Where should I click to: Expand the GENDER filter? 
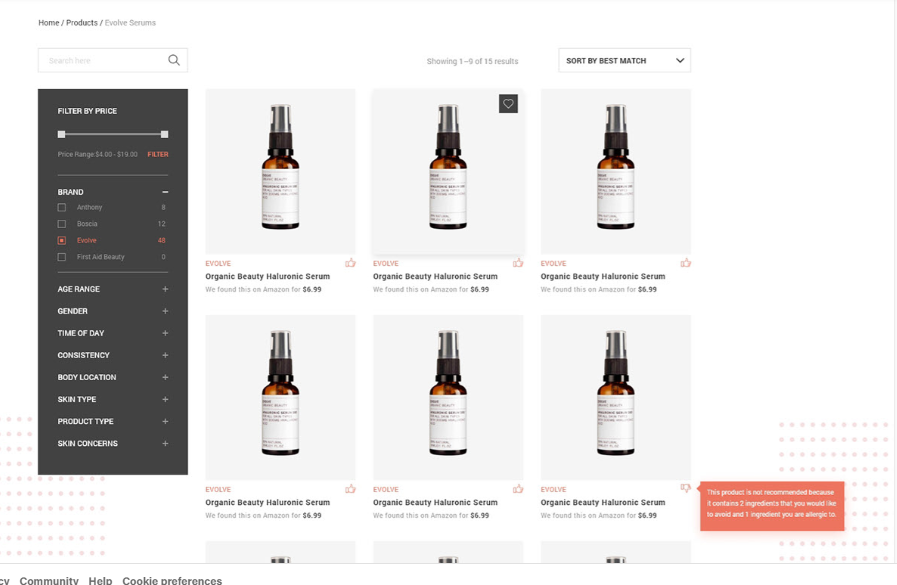[x=165, y=311]
